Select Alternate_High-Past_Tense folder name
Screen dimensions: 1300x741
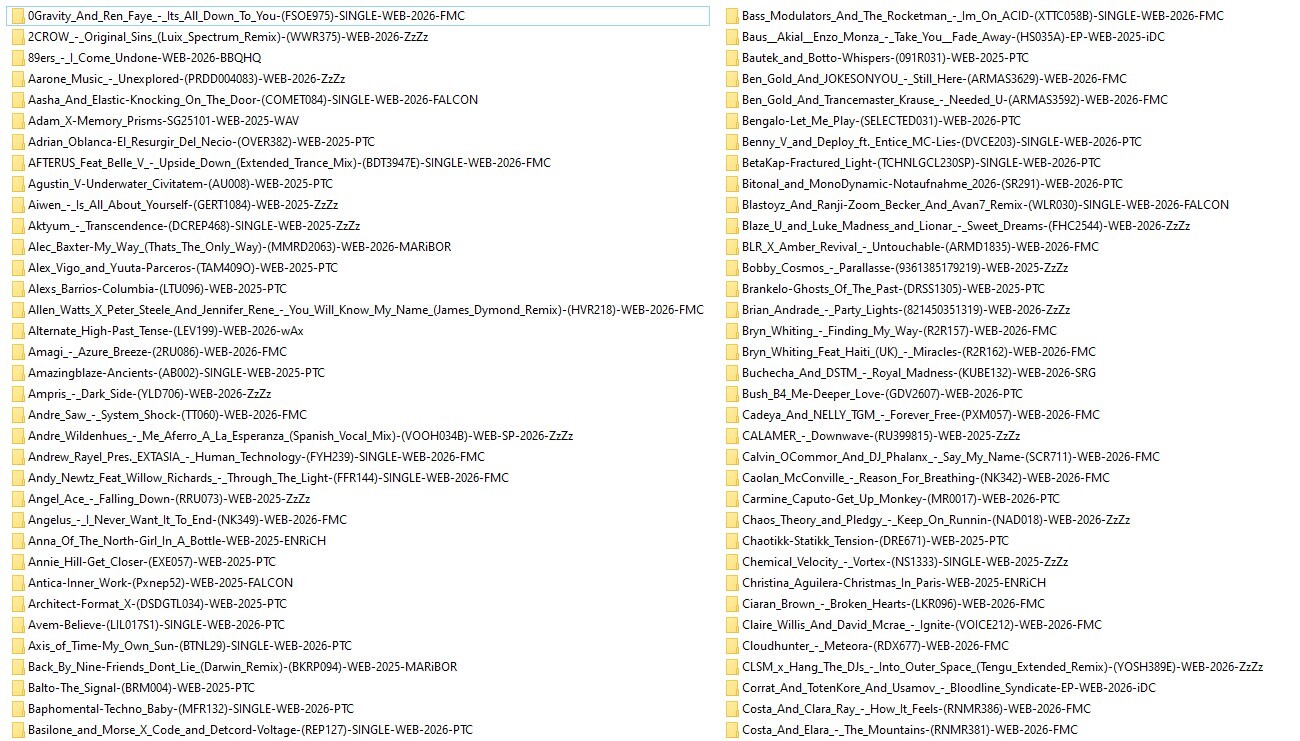click(166, 331)
